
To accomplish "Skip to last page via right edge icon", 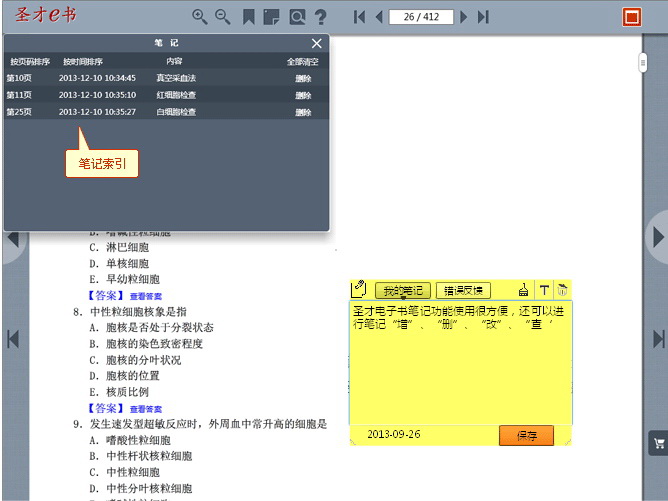I will [x=659, y=339].
